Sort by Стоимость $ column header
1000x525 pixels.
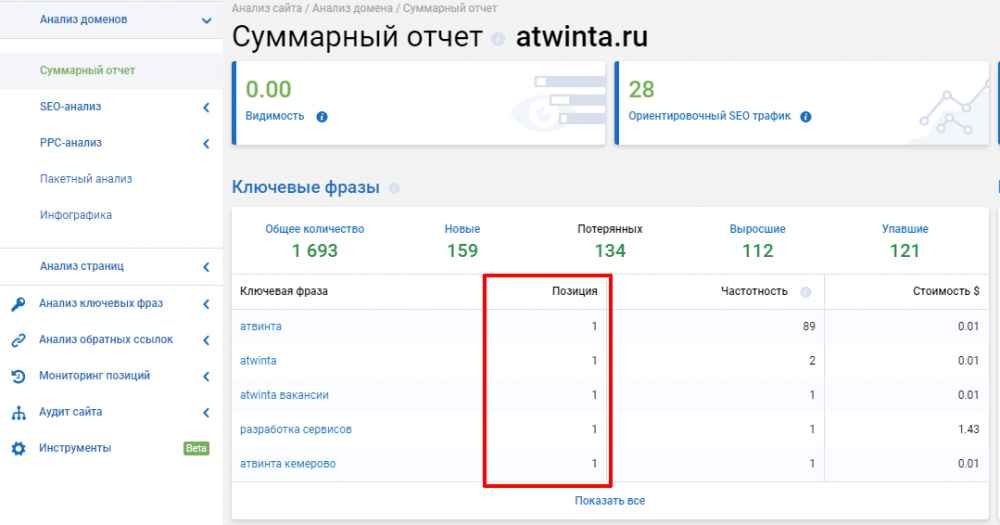click(946, 291)
